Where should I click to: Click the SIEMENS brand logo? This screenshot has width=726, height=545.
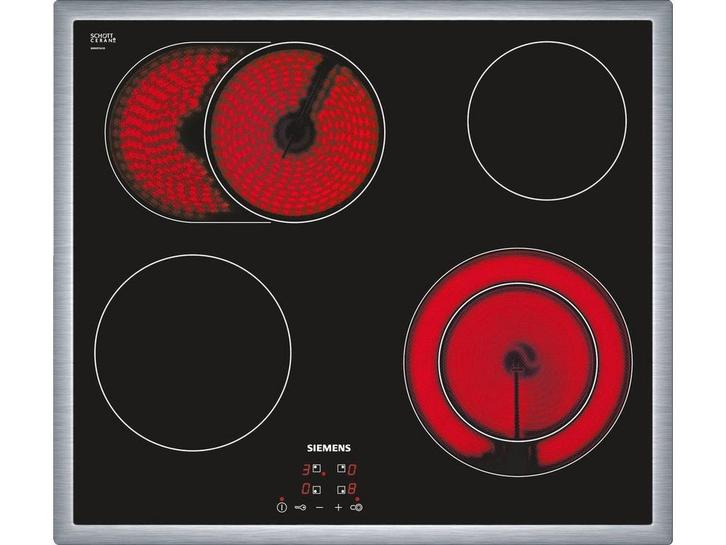[328, 449]
